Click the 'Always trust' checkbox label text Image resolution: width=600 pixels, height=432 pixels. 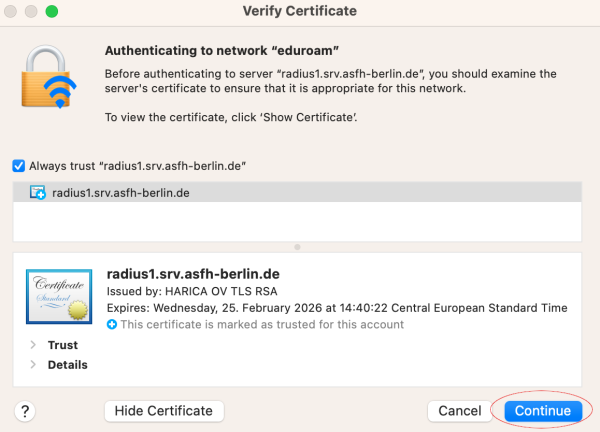137,166
